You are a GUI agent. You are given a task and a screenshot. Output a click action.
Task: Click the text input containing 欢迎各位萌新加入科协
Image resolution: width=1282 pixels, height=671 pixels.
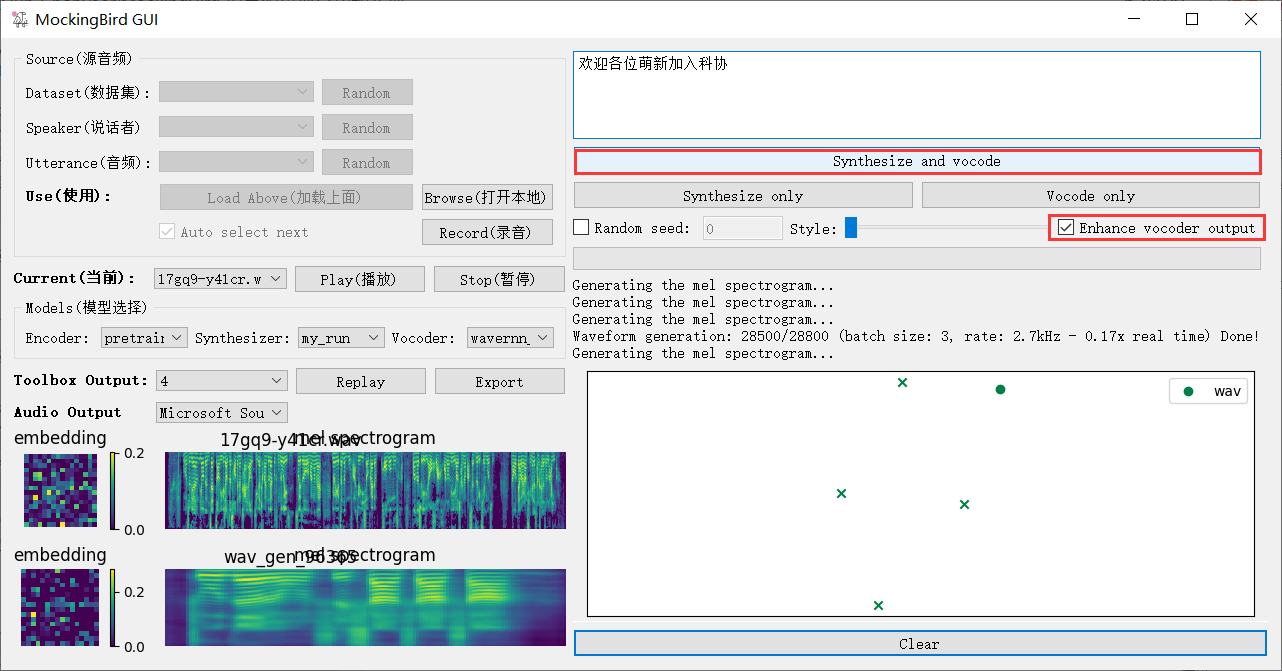pos(916,95)
